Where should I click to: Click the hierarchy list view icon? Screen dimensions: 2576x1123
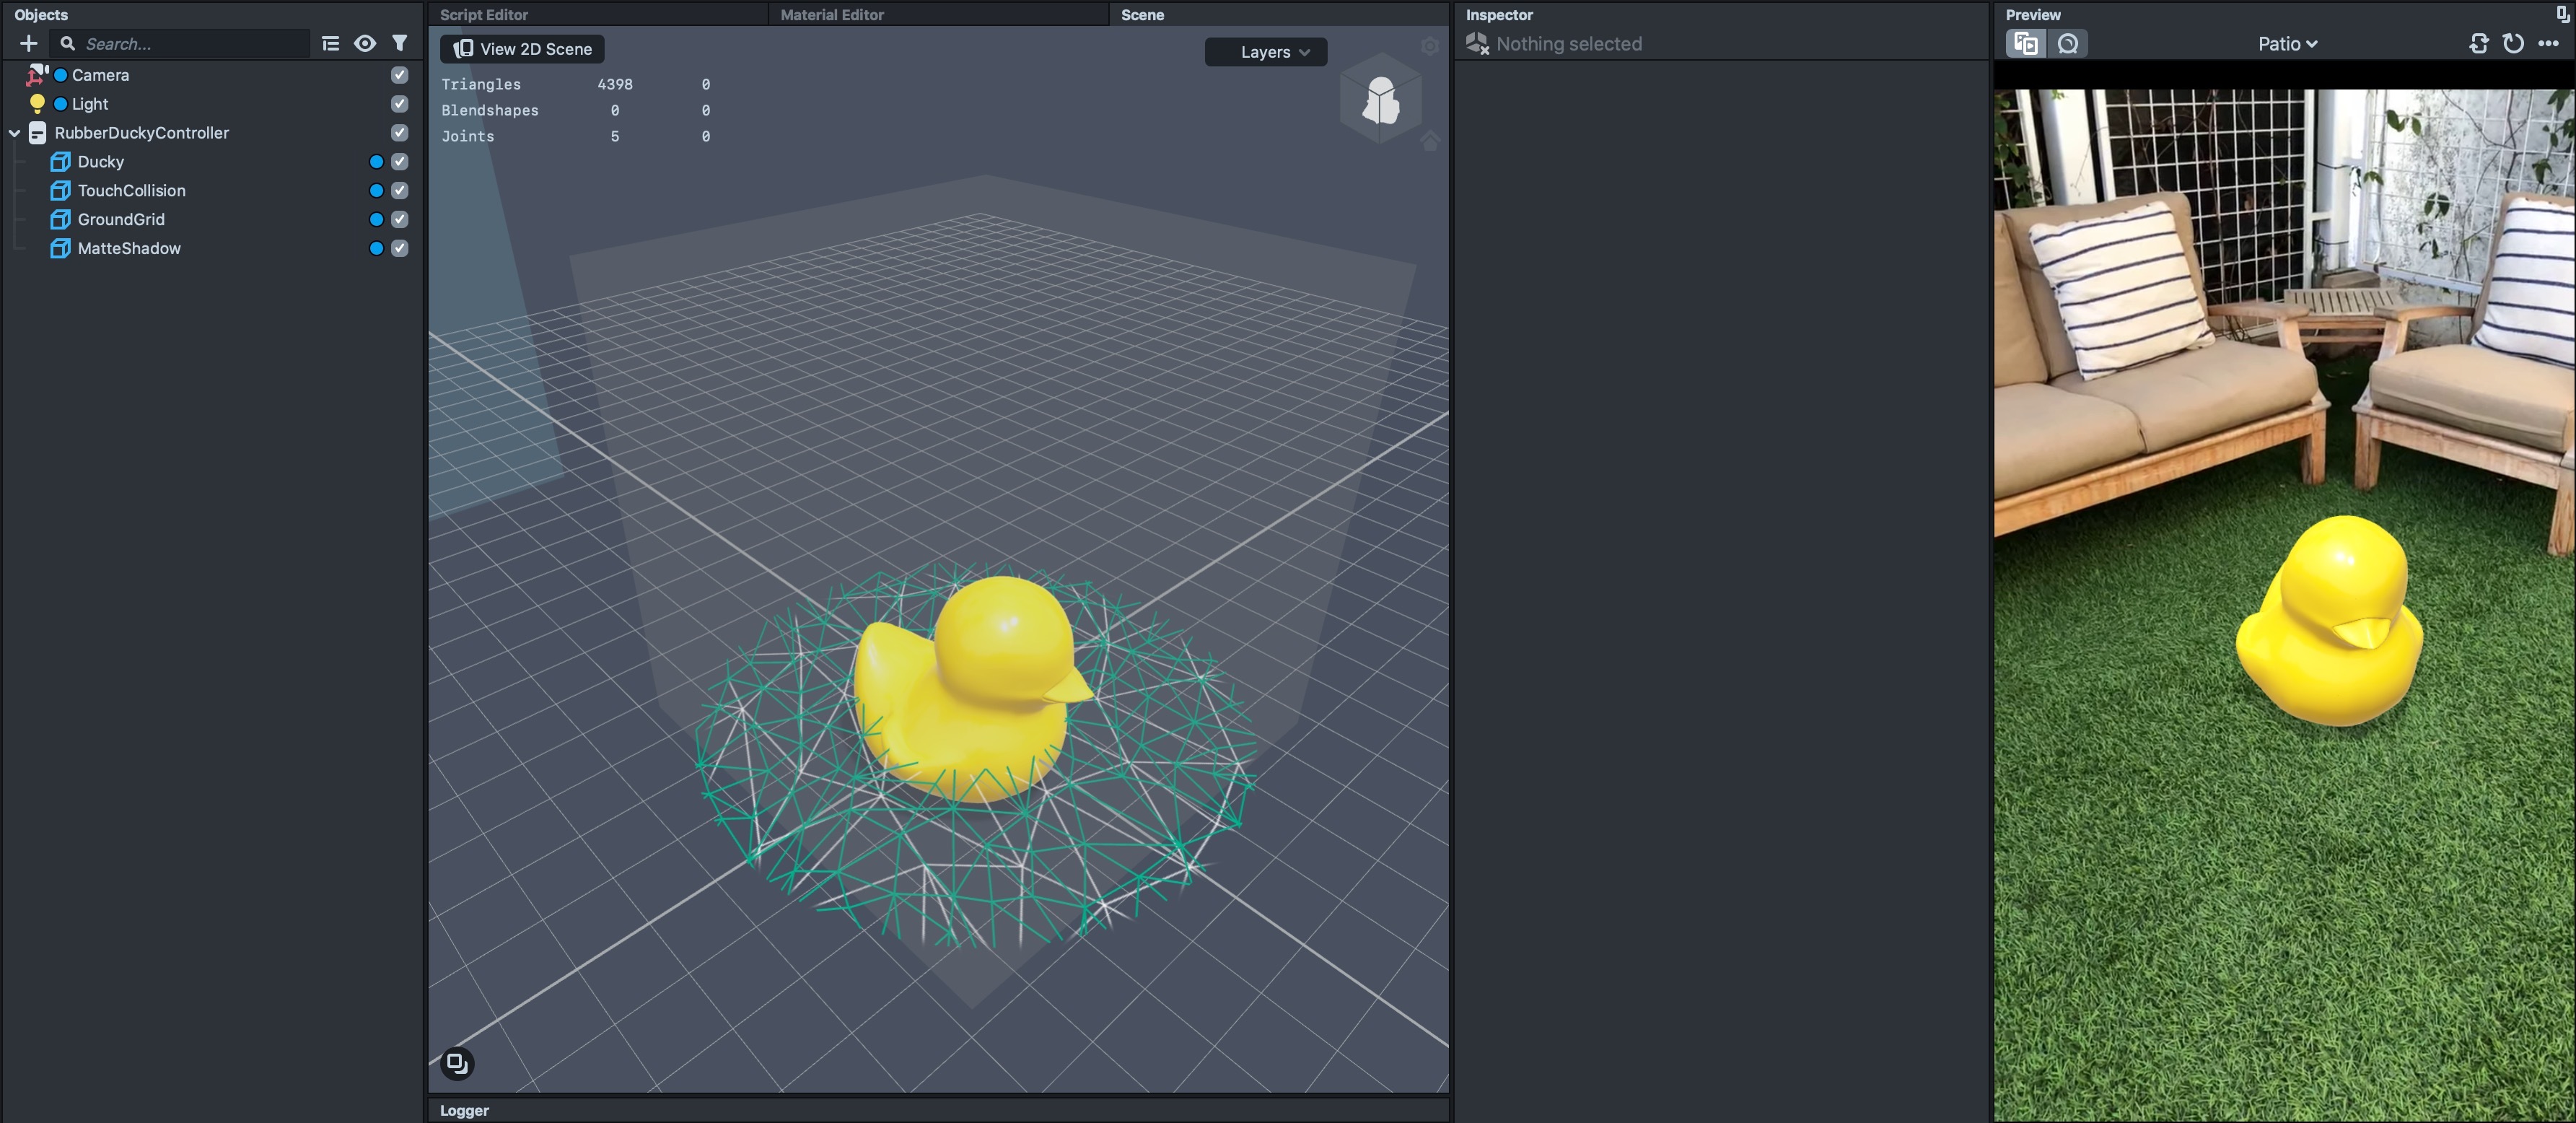click(x=331, y=44)
